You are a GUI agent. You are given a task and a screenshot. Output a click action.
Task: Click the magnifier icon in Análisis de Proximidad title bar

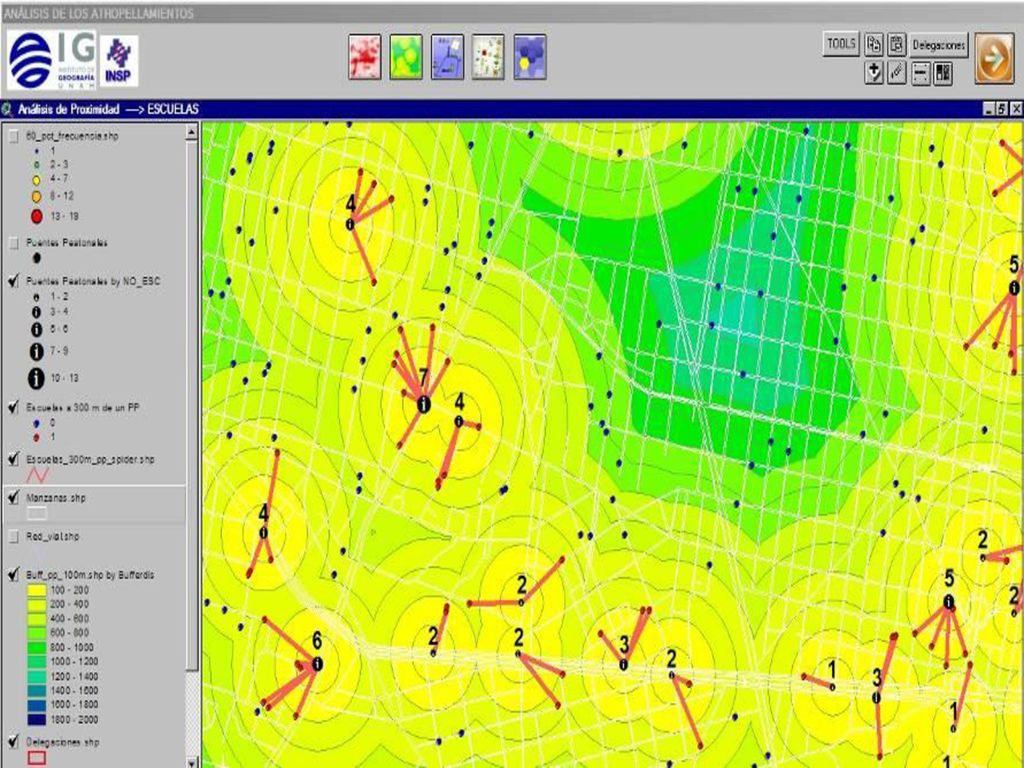coord(7,109)
